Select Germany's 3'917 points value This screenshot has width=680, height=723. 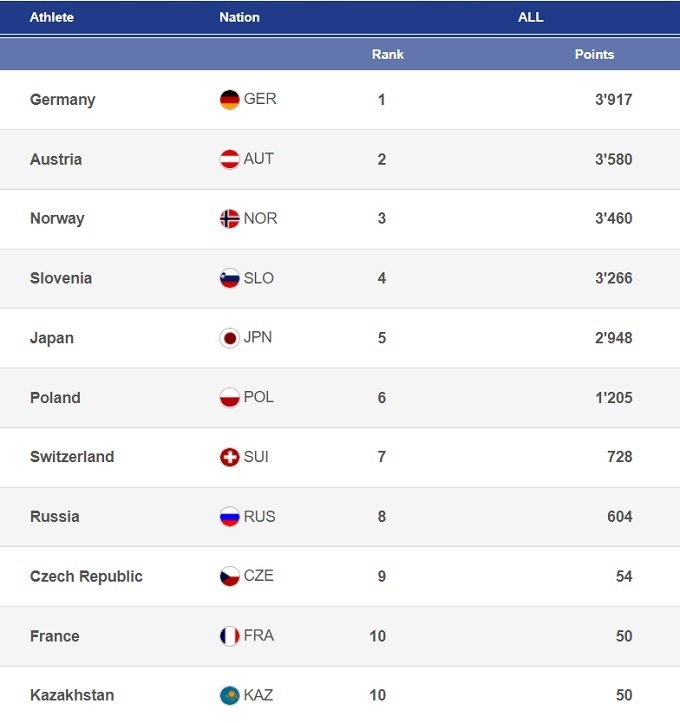click(613, 100)
